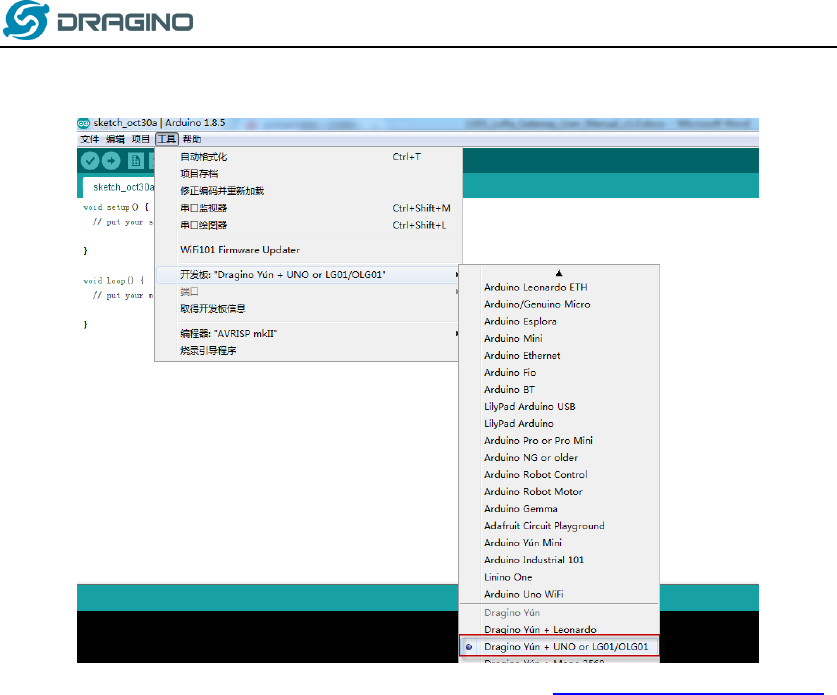Select Linino One board
This screenshot has height=695, width=837.
(x=559, y=578)
